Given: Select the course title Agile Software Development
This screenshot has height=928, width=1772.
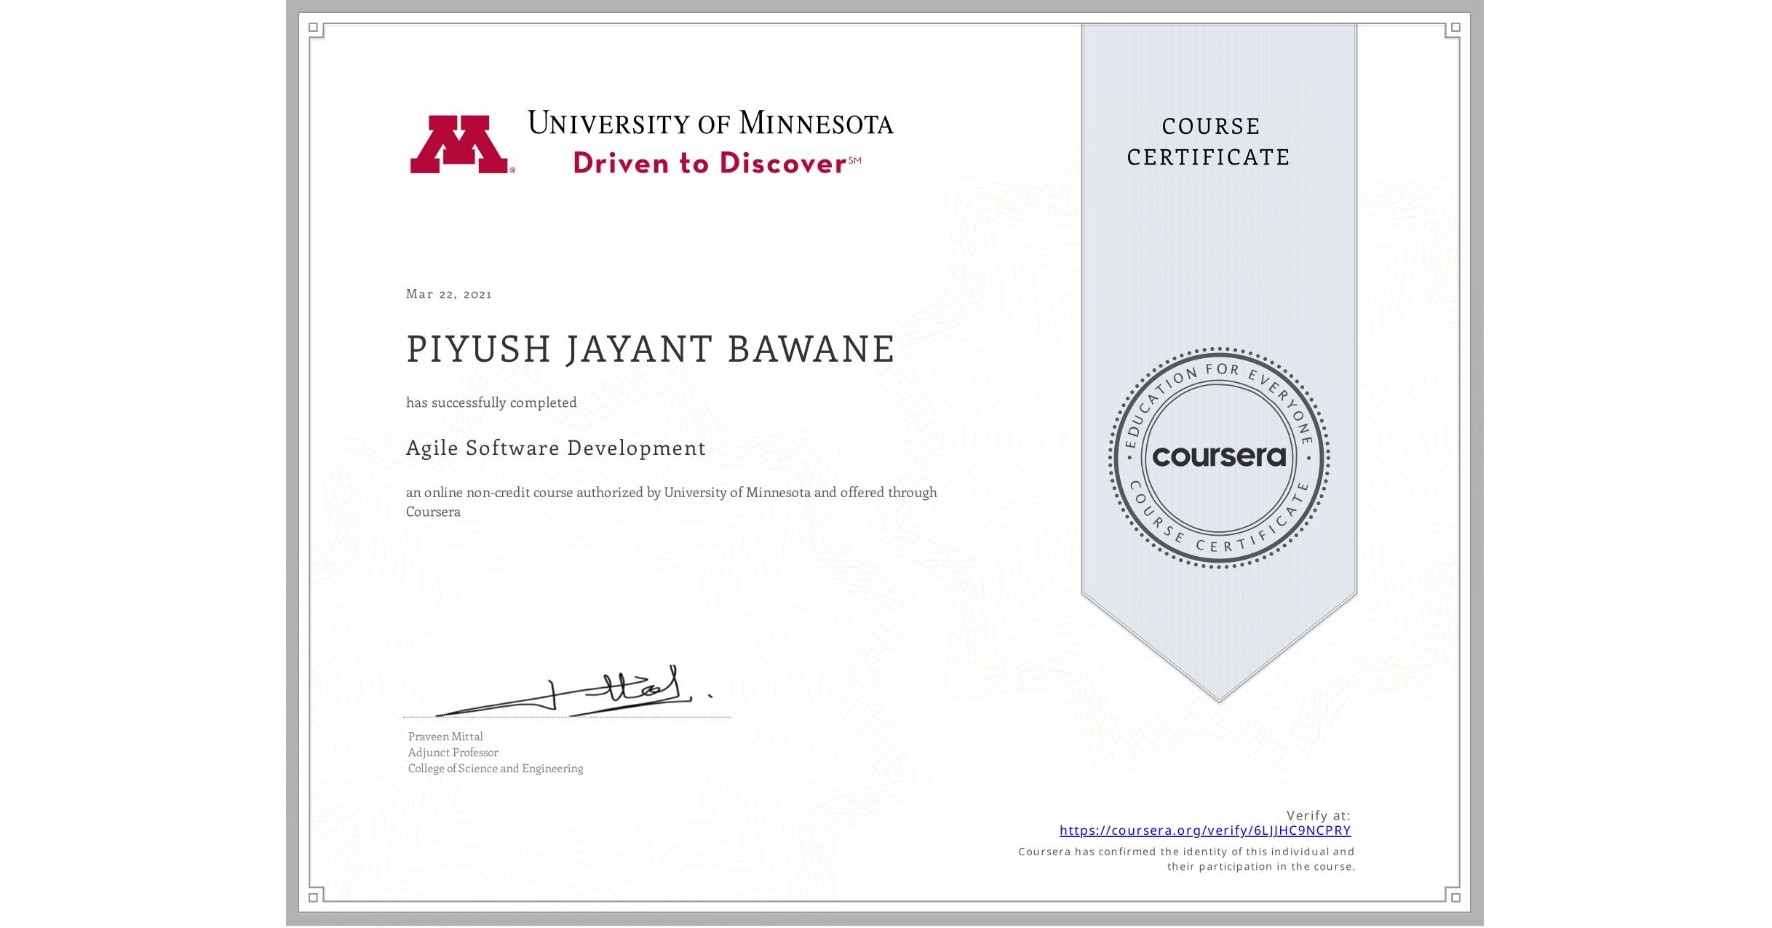Looking at the screenshot, I should click(x=555, y=449).
